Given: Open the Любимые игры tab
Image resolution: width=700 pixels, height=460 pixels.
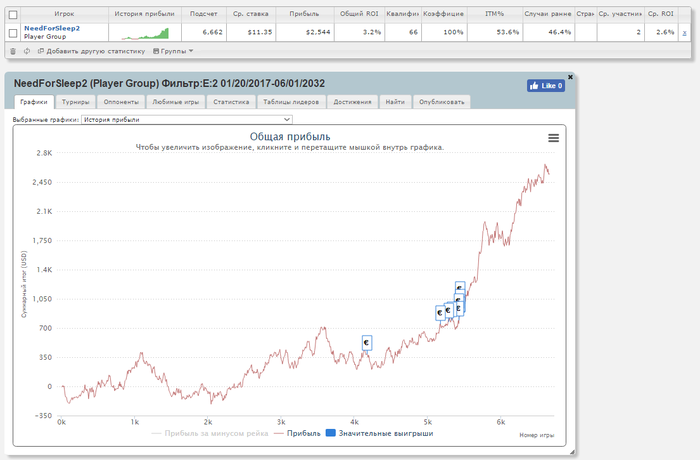Looking at the screenshot, I should (x=175, y=102).
